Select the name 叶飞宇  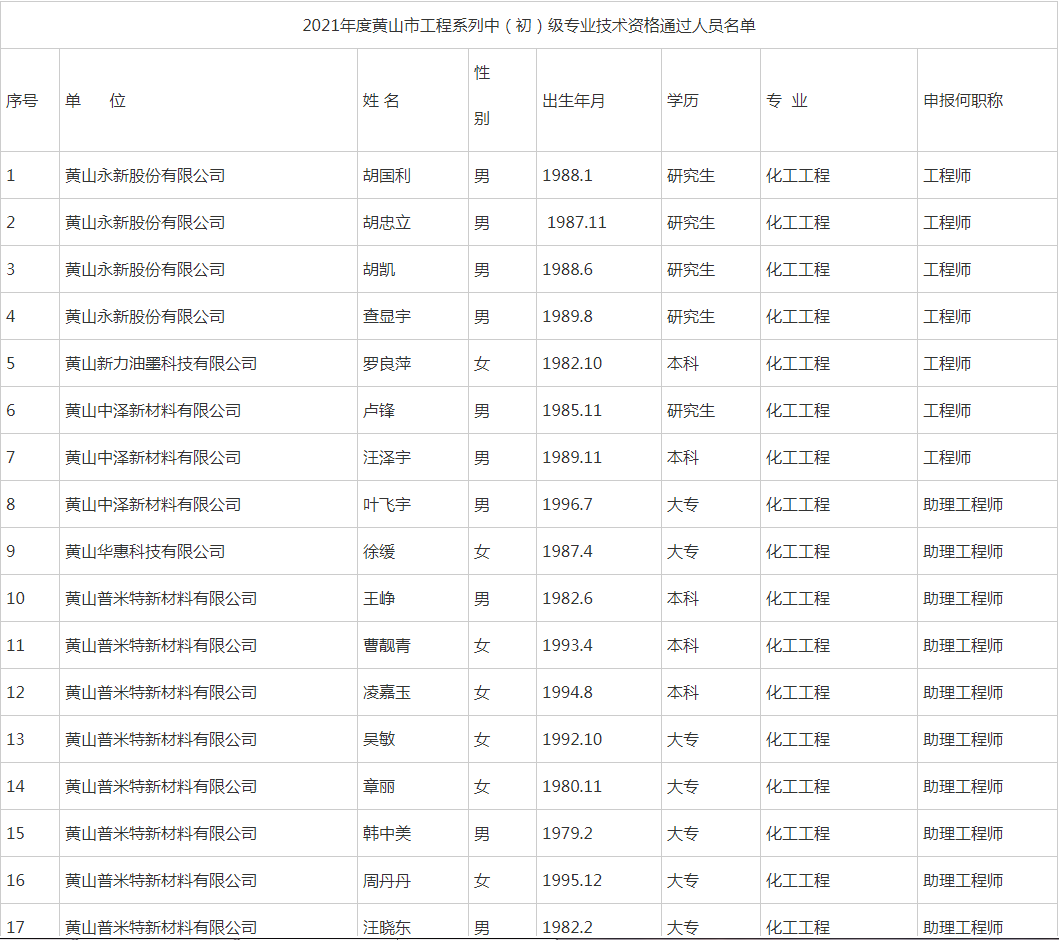pos(387,505)
